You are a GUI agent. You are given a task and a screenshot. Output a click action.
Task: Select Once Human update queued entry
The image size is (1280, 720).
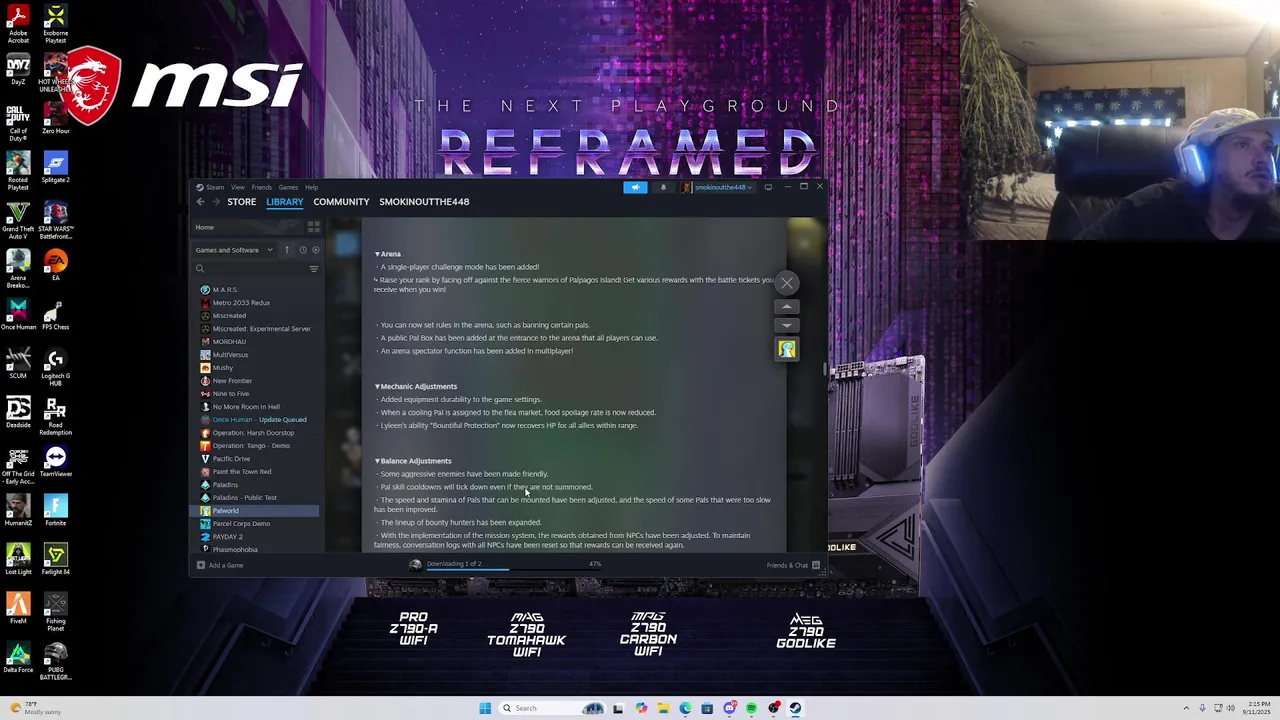(259, 420)
